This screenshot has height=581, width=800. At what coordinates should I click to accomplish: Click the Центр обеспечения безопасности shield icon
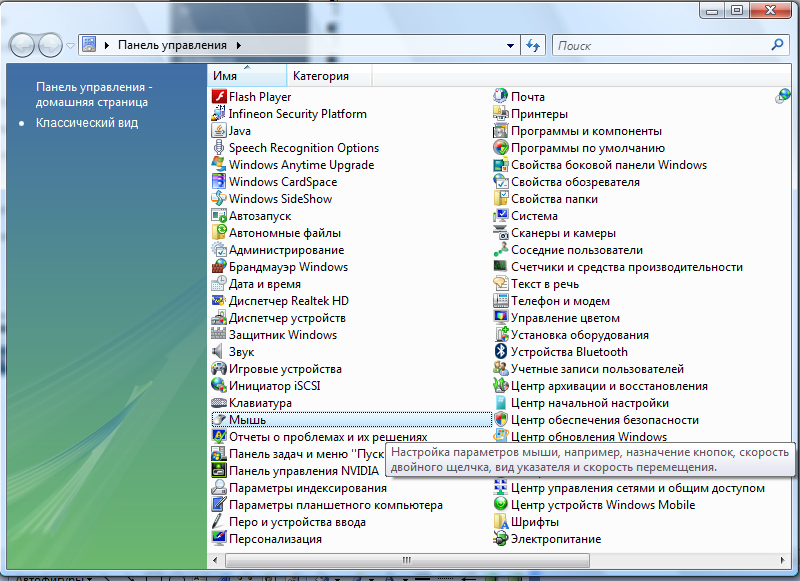point(501,420)
